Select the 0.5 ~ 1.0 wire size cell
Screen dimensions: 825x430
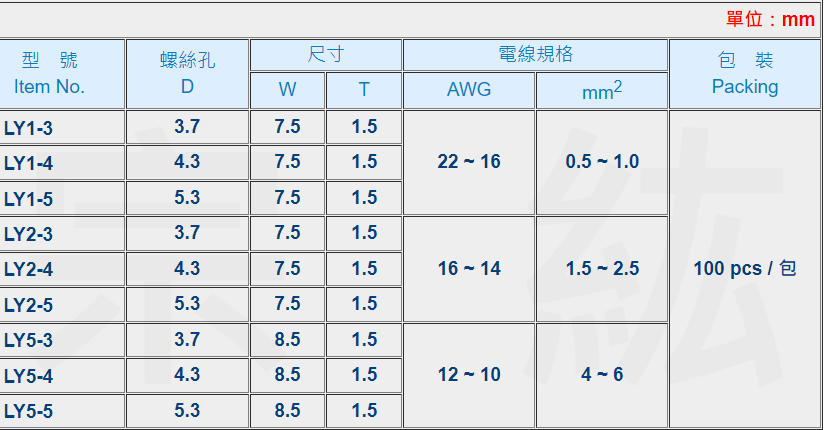(x=602, y=162)
